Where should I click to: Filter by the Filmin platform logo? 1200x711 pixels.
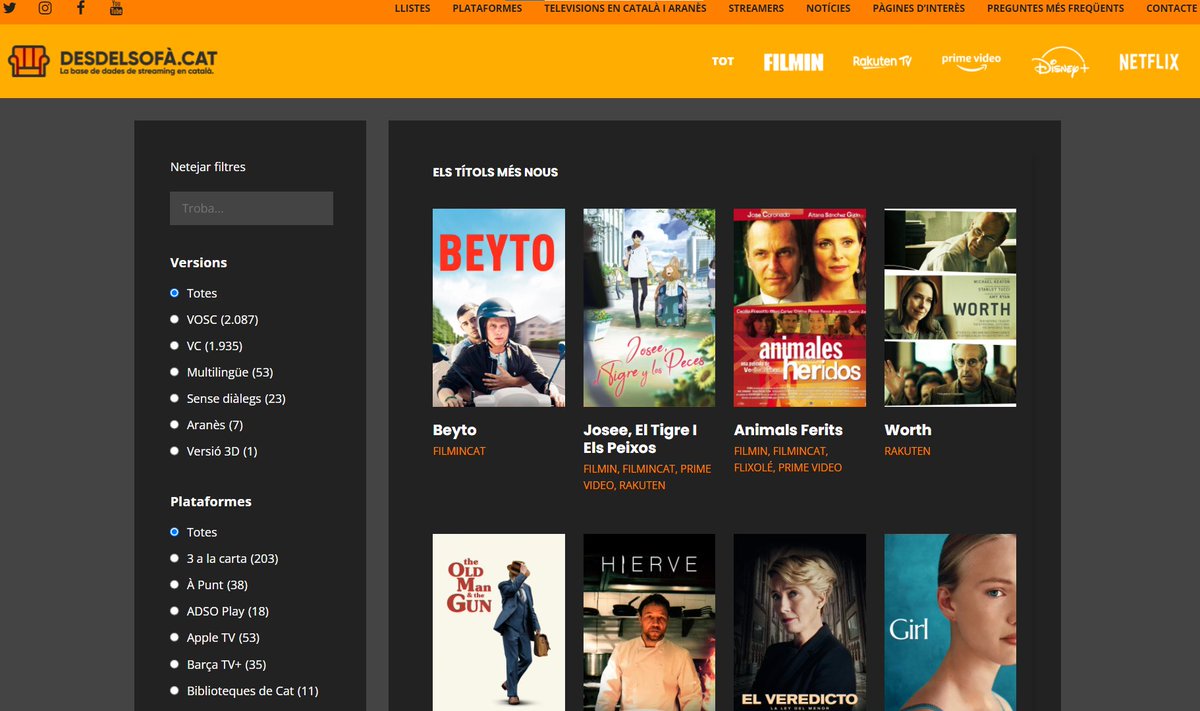coord(793,62)
